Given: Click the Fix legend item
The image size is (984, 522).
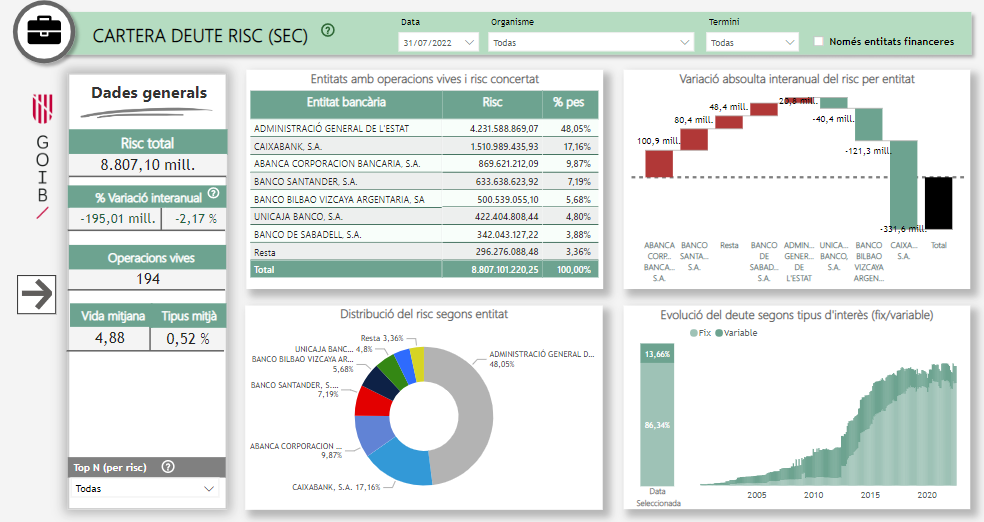Looking at the screenshot, I should [x=700, y=333].
